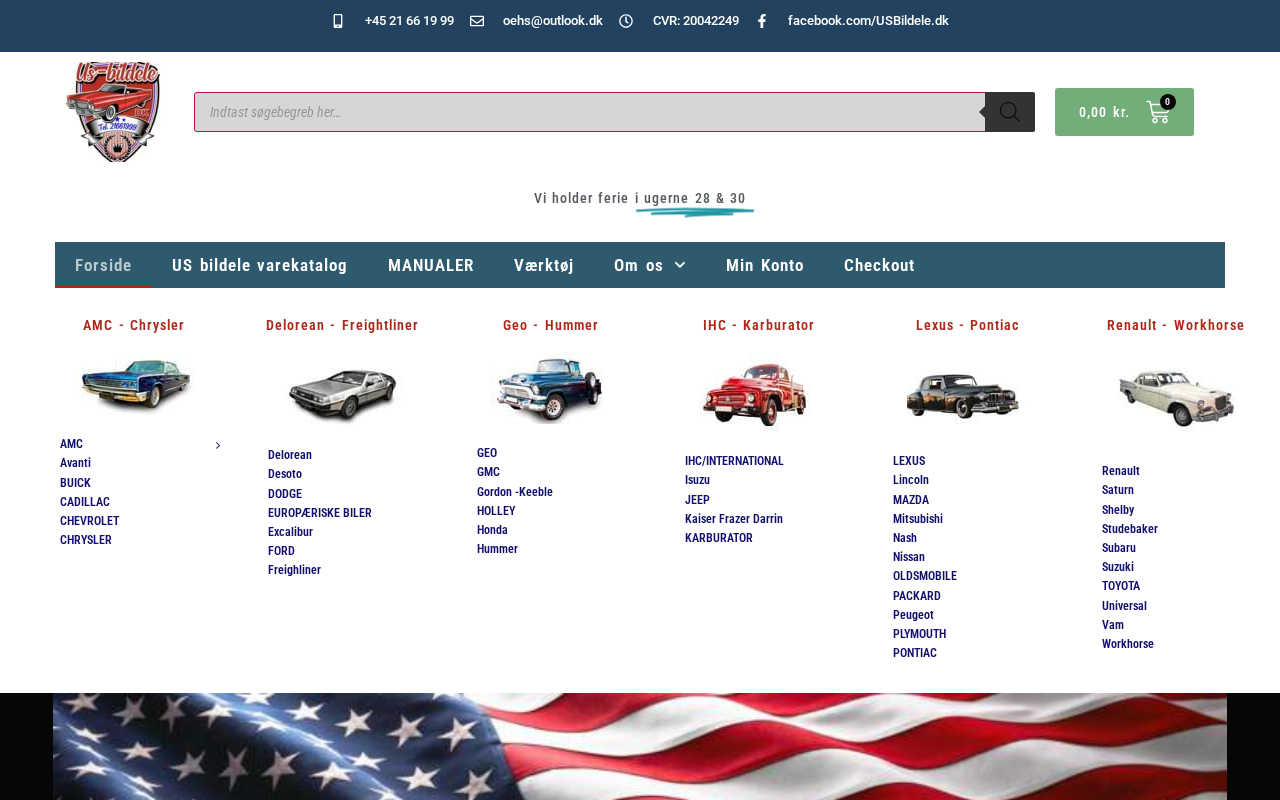The width and height of the screenshot is (1280, 800).
Task: Open the Checkout menu item
Action: pos(879,265)
